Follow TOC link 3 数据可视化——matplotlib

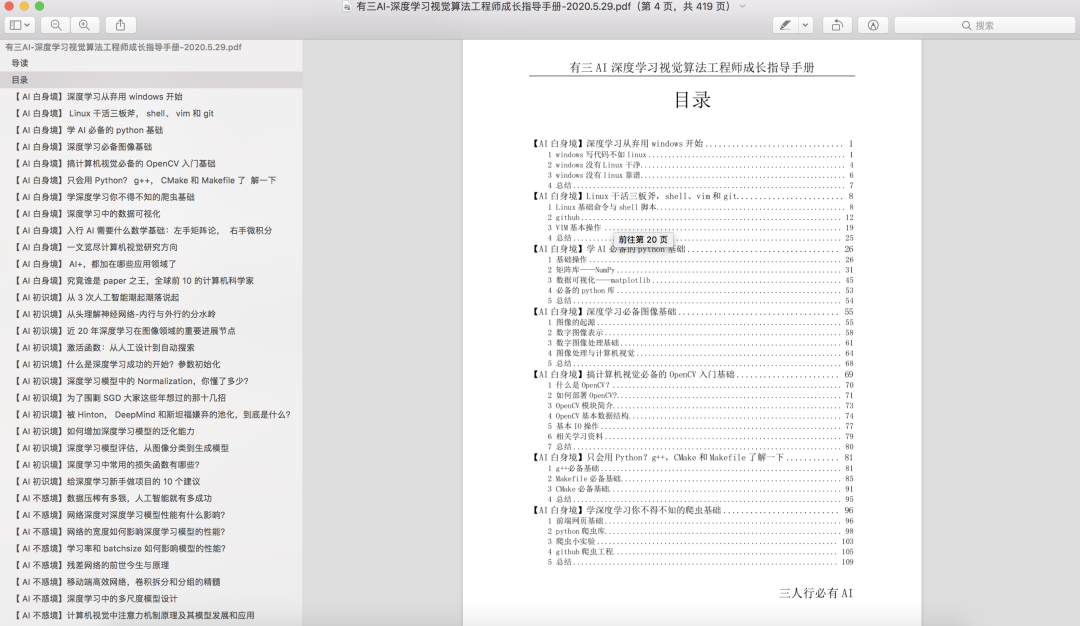click(700, 280)
